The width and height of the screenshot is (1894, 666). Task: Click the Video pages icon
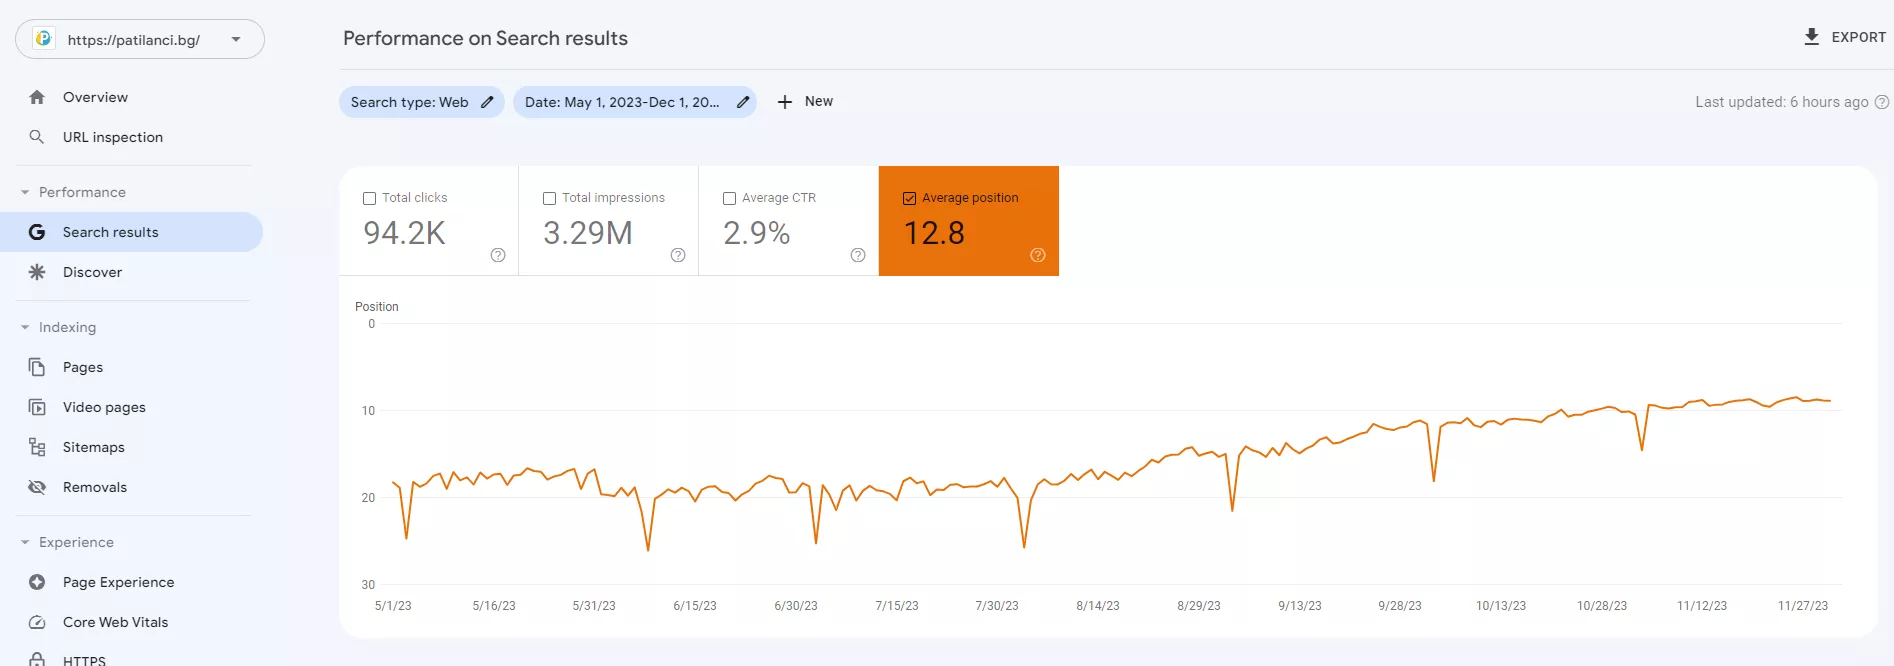pos(37,407)
